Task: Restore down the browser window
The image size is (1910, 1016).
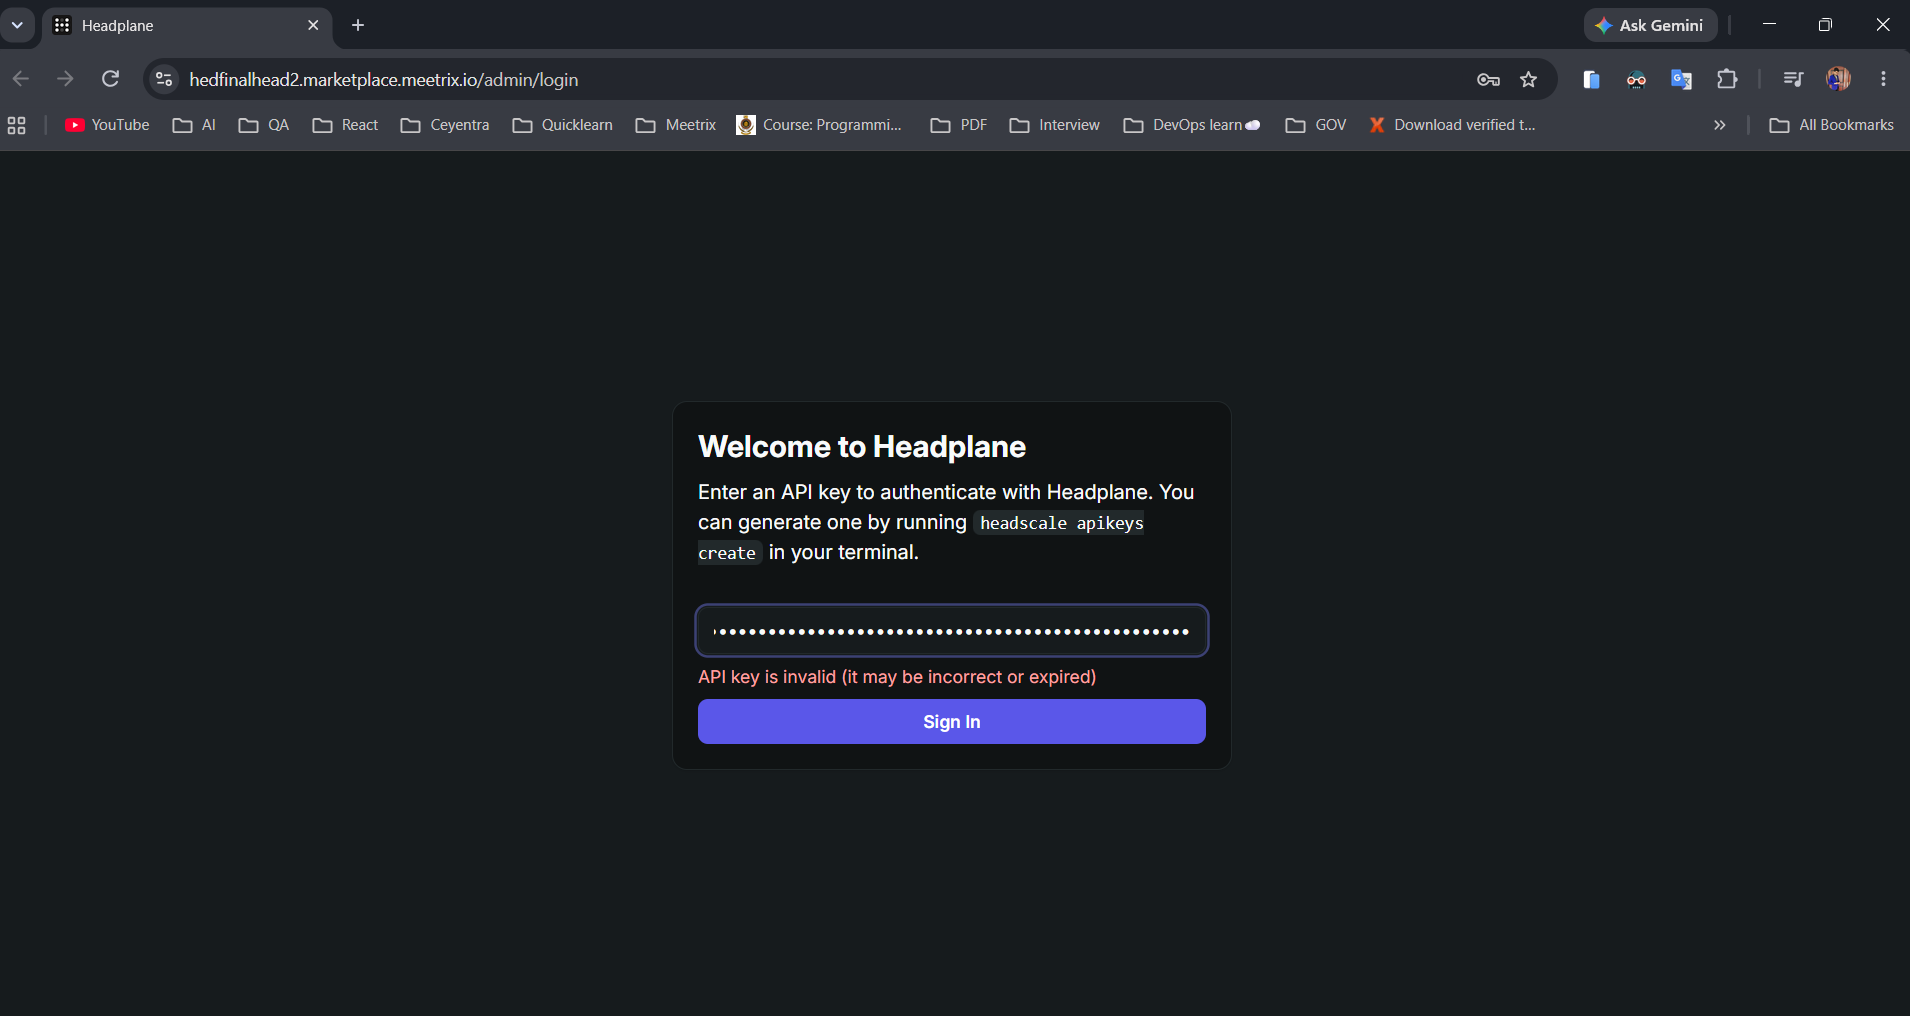Action: click(x=1825, y=25)
